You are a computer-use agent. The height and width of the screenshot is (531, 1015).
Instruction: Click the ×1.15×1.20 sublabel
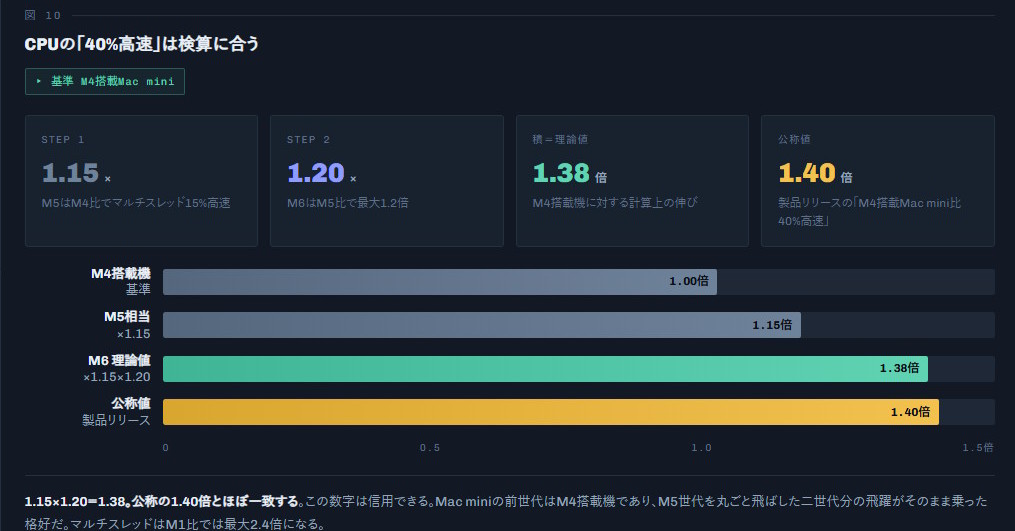point(117,377)
